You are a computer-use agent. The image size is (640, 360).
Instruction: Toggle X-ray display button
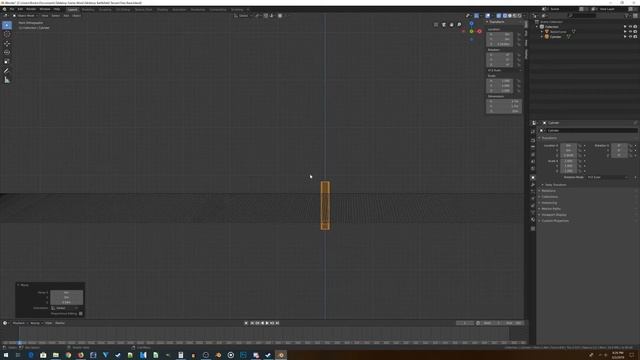tap(499, 16)
